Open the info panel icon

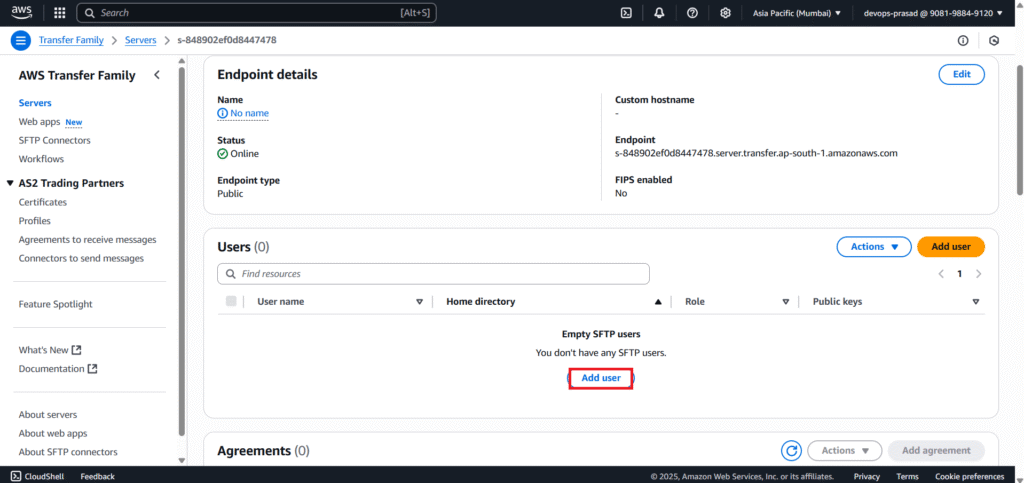963,40
